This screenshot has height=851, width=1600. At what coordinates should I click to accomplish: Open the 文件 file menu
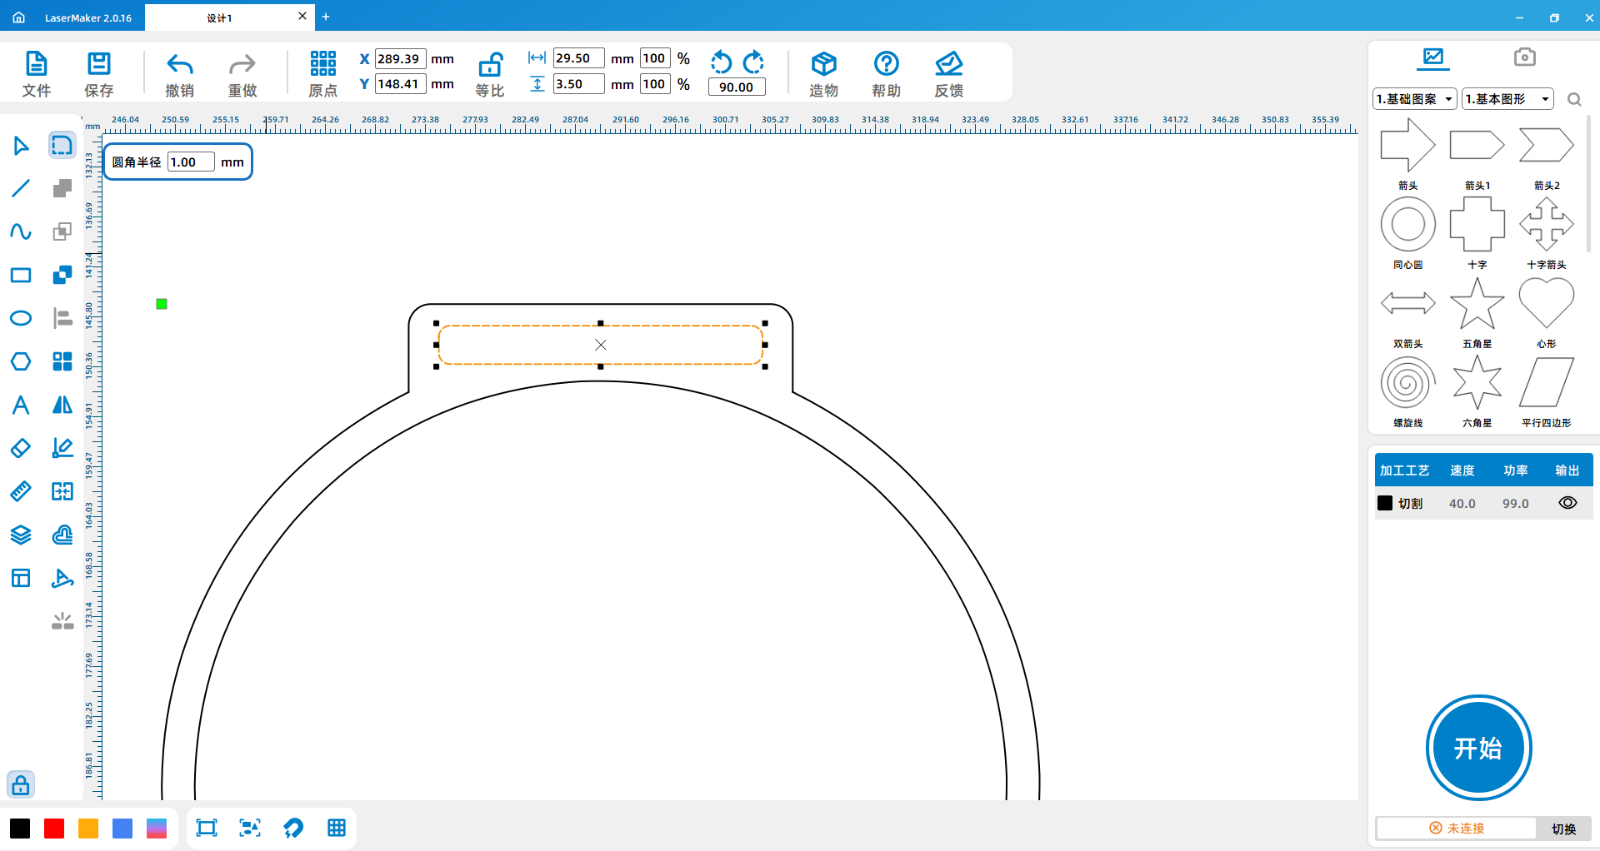tap(37, 74)
